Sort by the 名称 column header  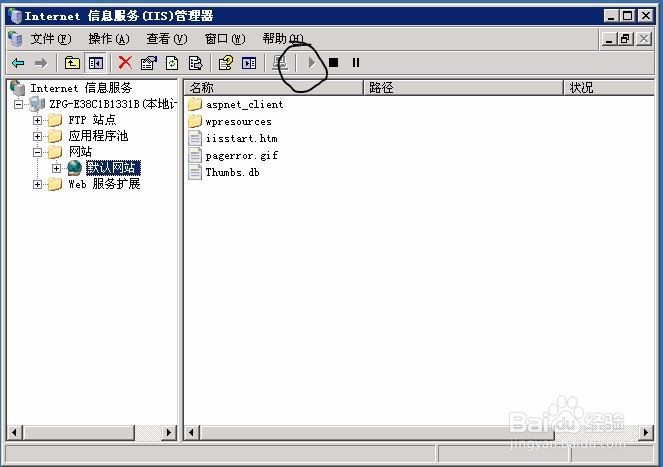(x=274, y=88)
